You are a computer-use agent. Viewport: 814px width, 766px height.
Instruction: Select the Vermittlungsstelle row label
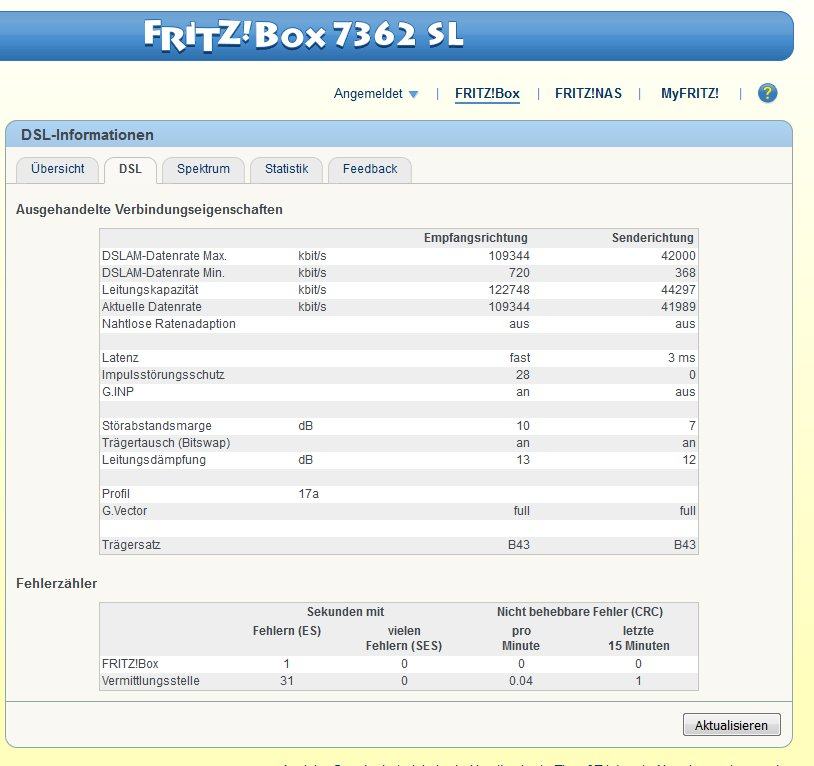[151, 681]
